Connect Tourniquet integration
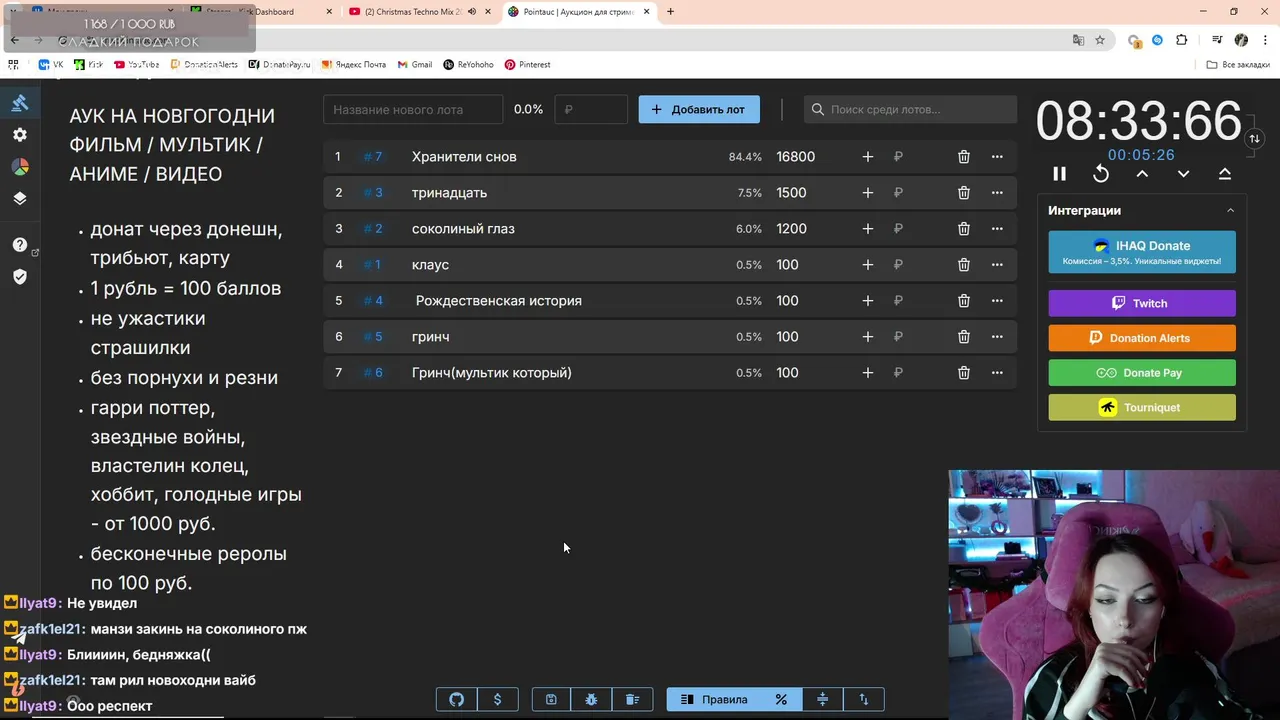This screenshot has height=720, width=1280. click(x=1142, y=407)
